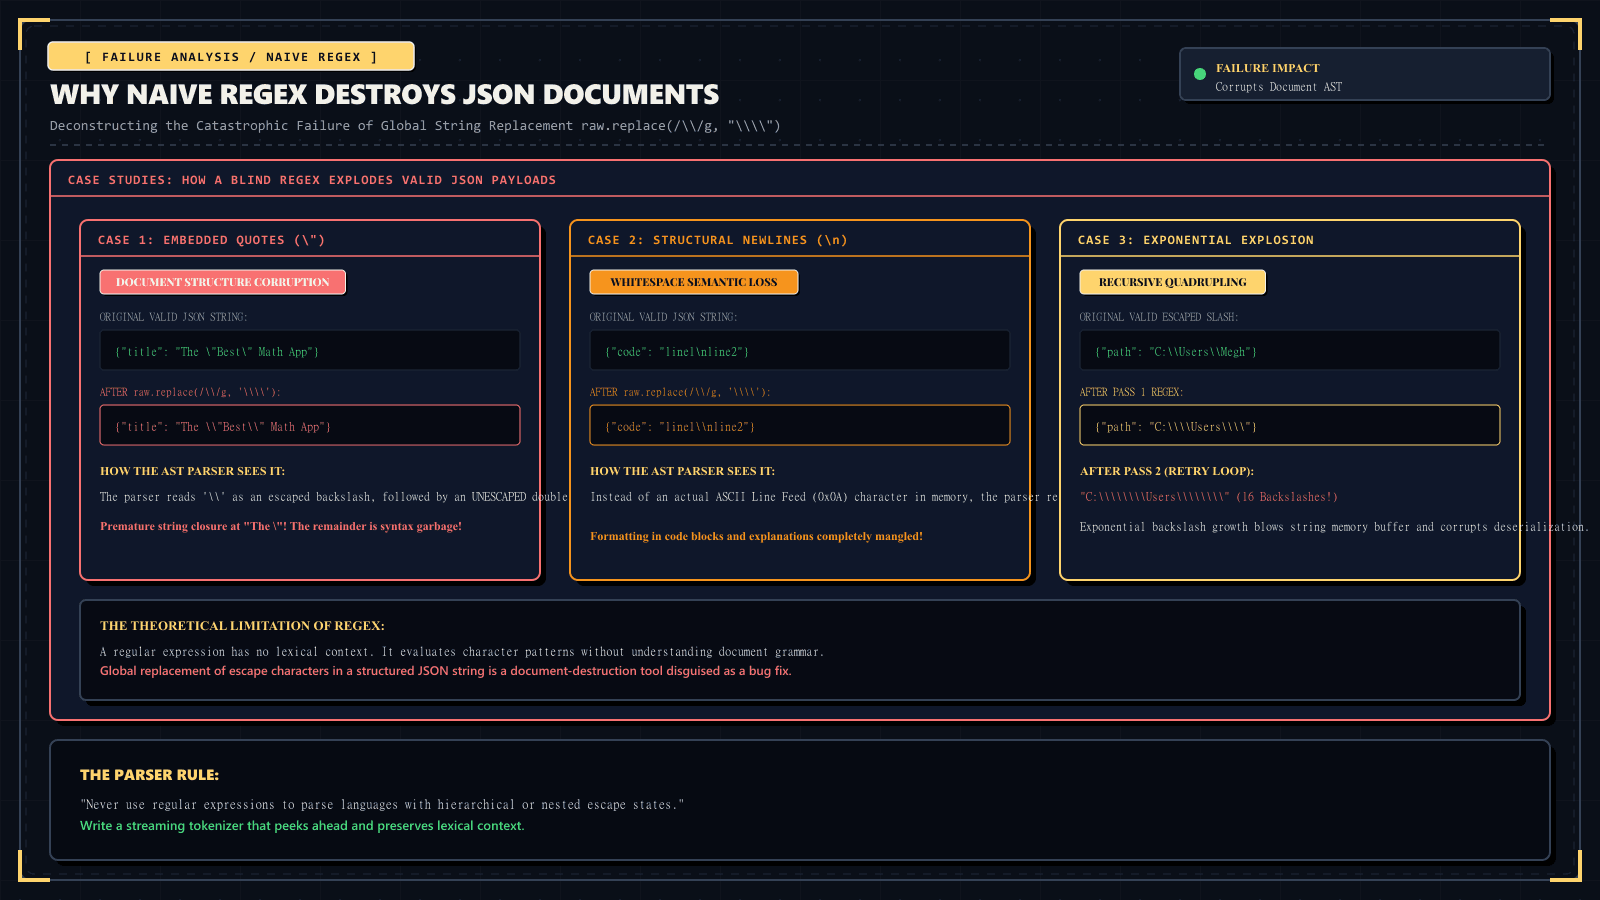
Task: Click the 'Premature string closure' warning line
Action: pyautogui.click(x=281, y=526)
